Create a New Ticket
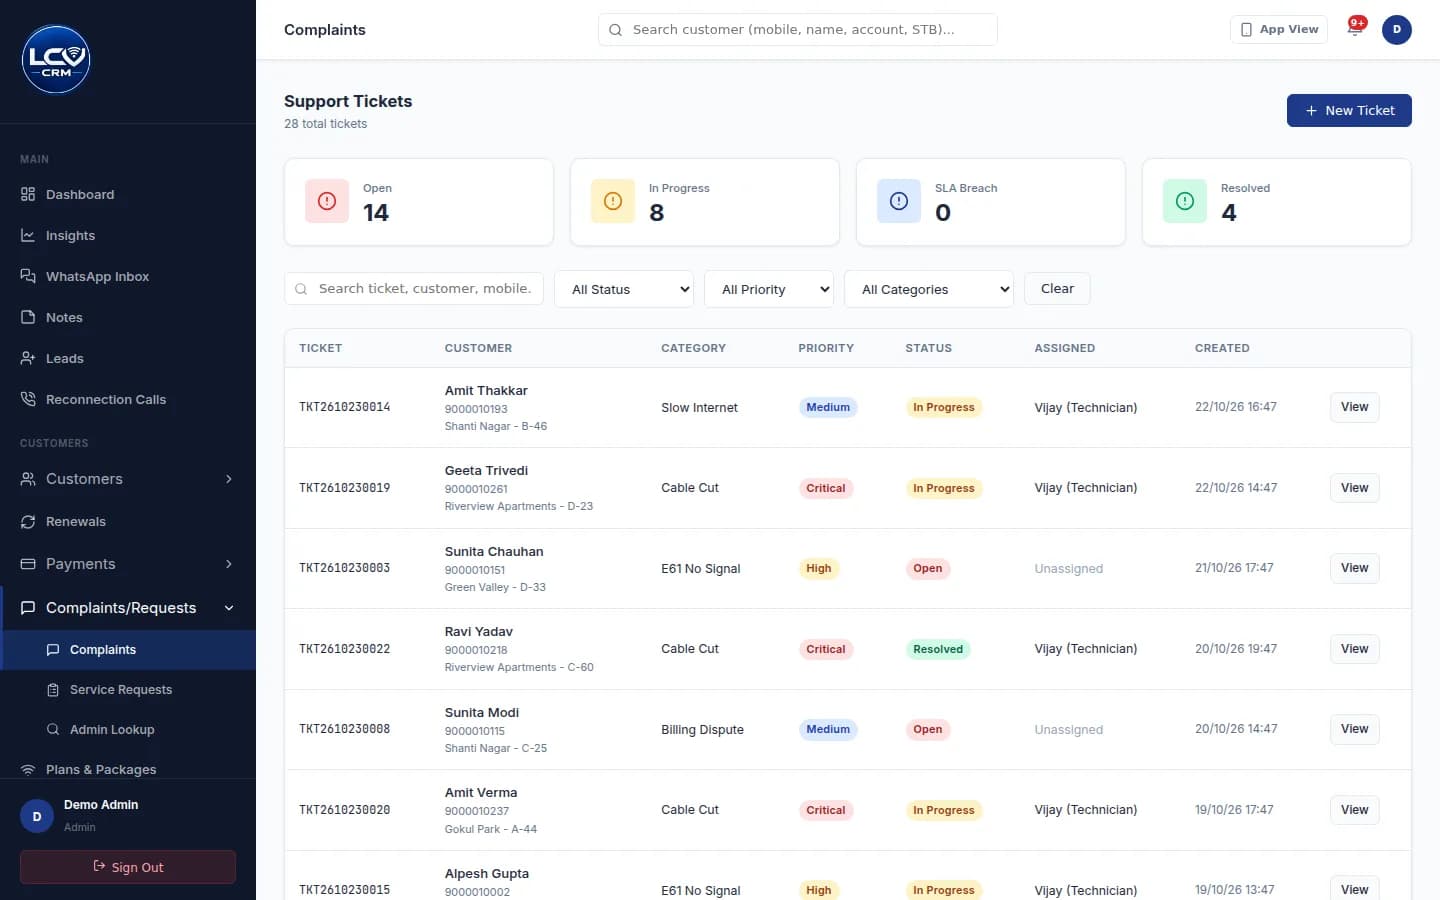1440x900 pixels. 1349,111
